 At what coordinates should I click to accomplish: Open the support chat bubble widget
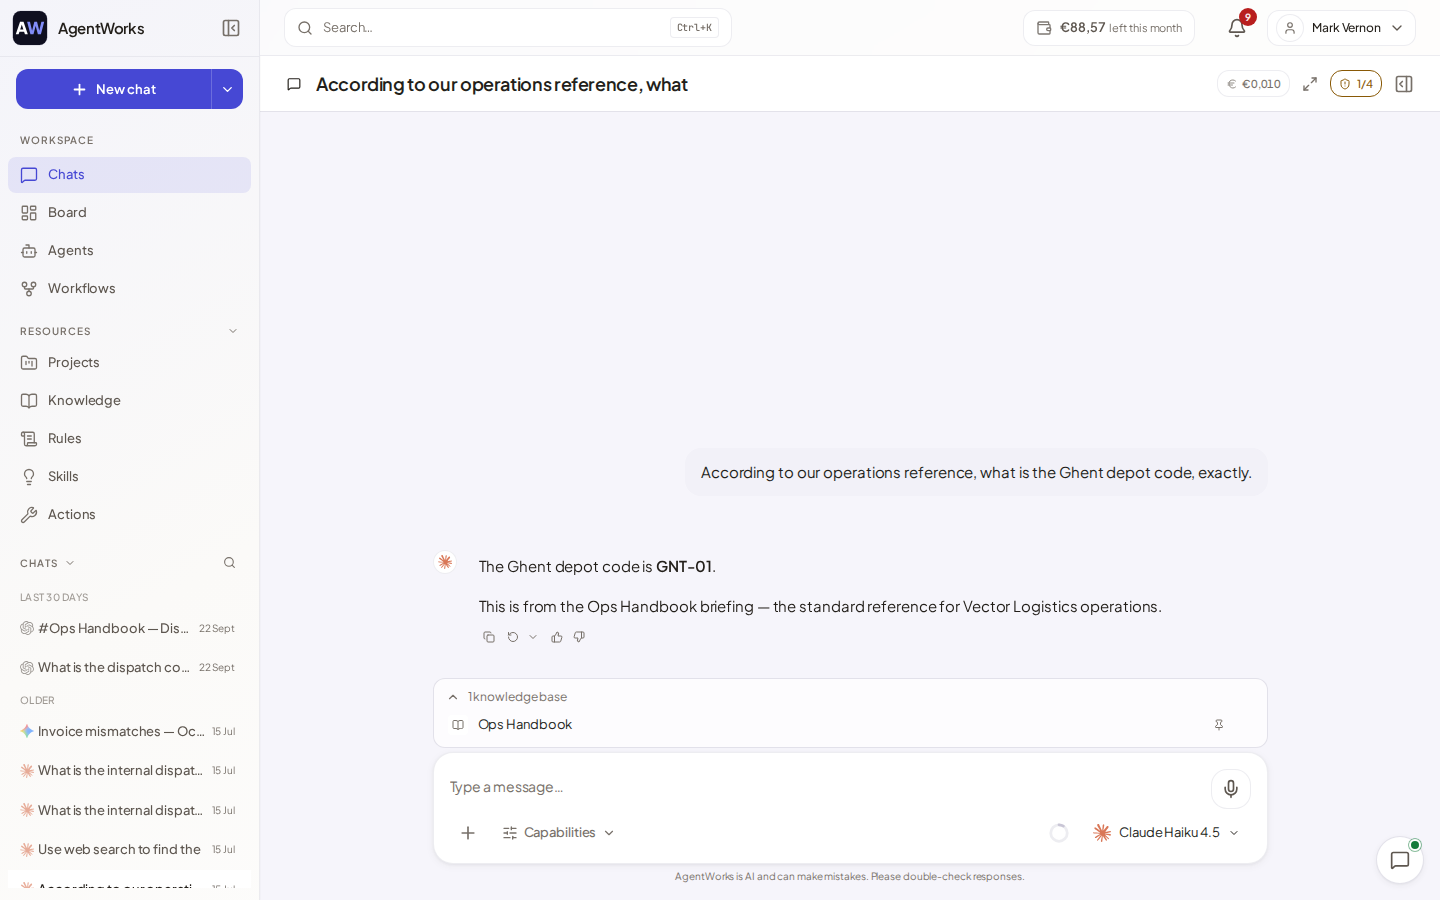[1400, 860]
